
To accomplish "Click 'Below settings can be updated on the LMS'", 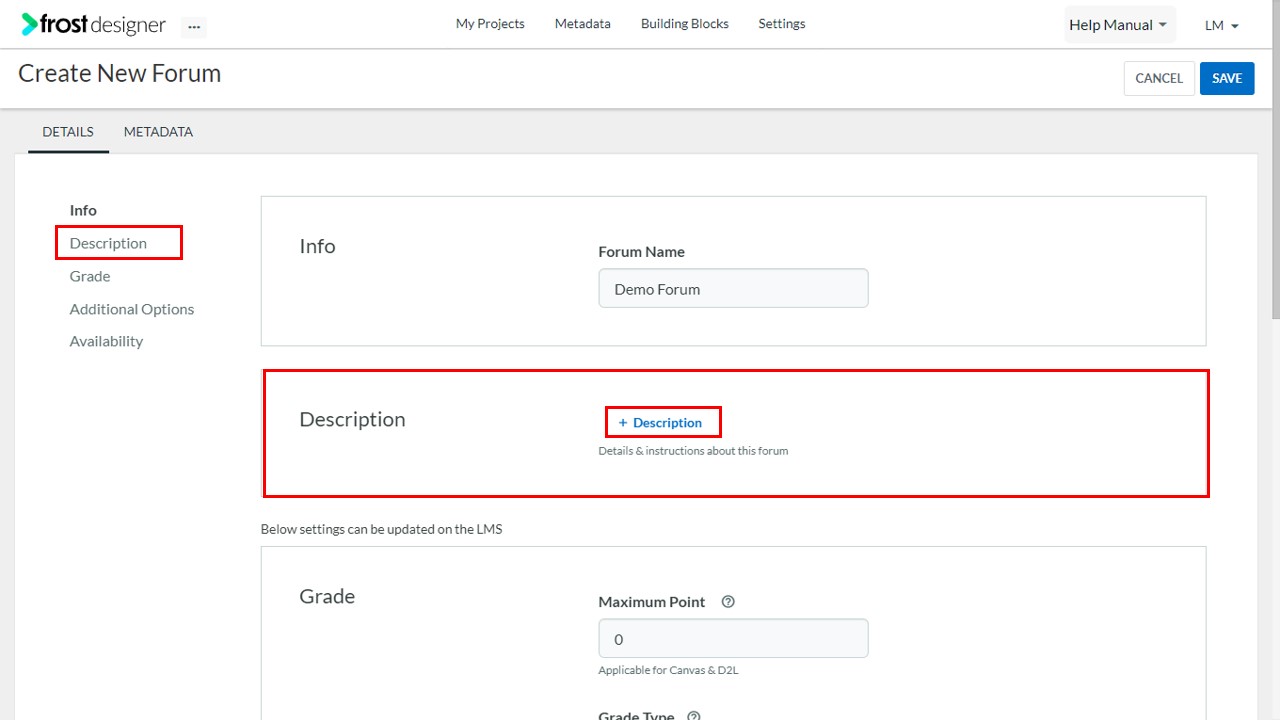I will [381, 529].
